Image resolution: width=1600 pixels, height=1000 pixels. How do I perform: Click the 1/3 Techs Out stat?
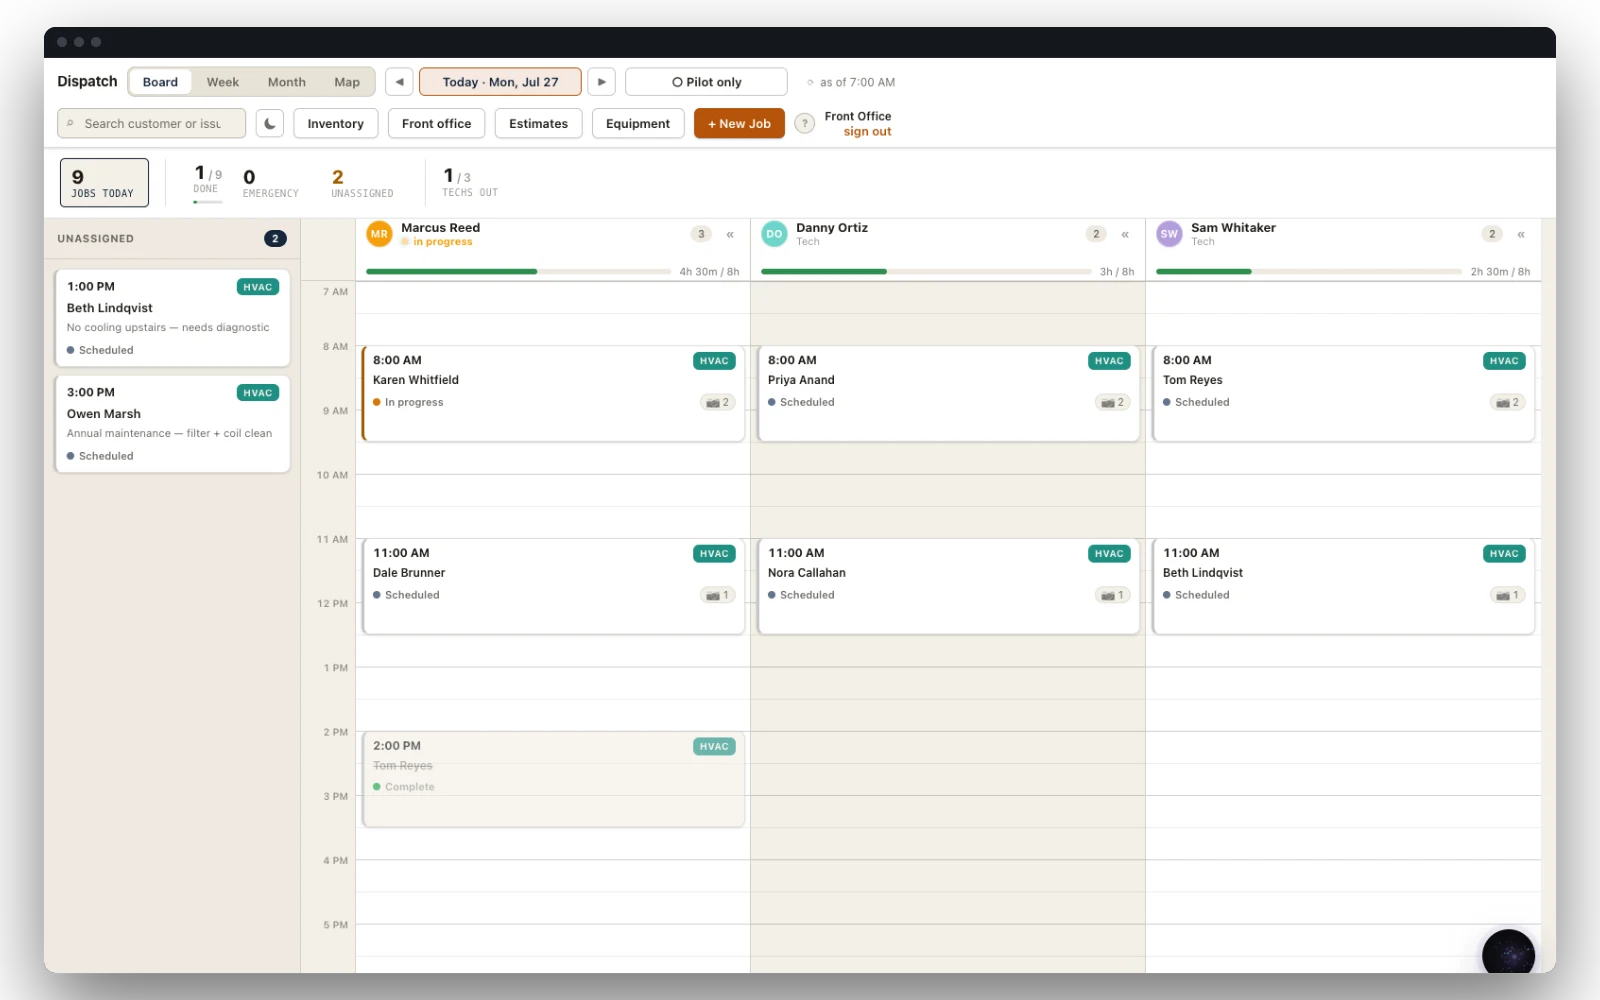(470, 182)
